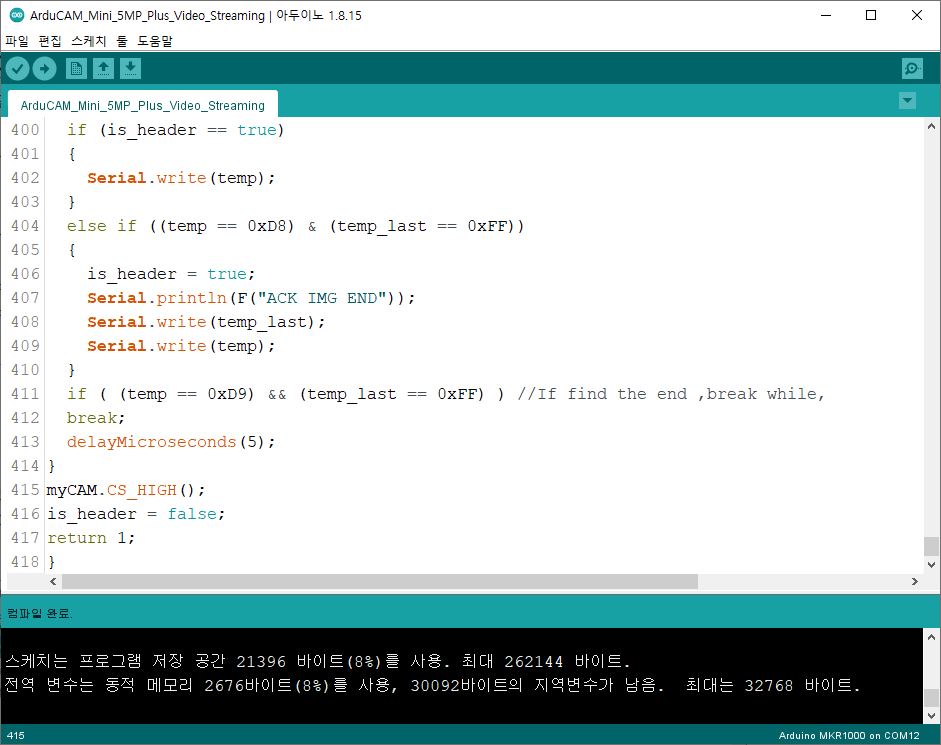The image size is (941, 745).
Task: Click 'is_header = false;' line
Action: coord(136,514)
